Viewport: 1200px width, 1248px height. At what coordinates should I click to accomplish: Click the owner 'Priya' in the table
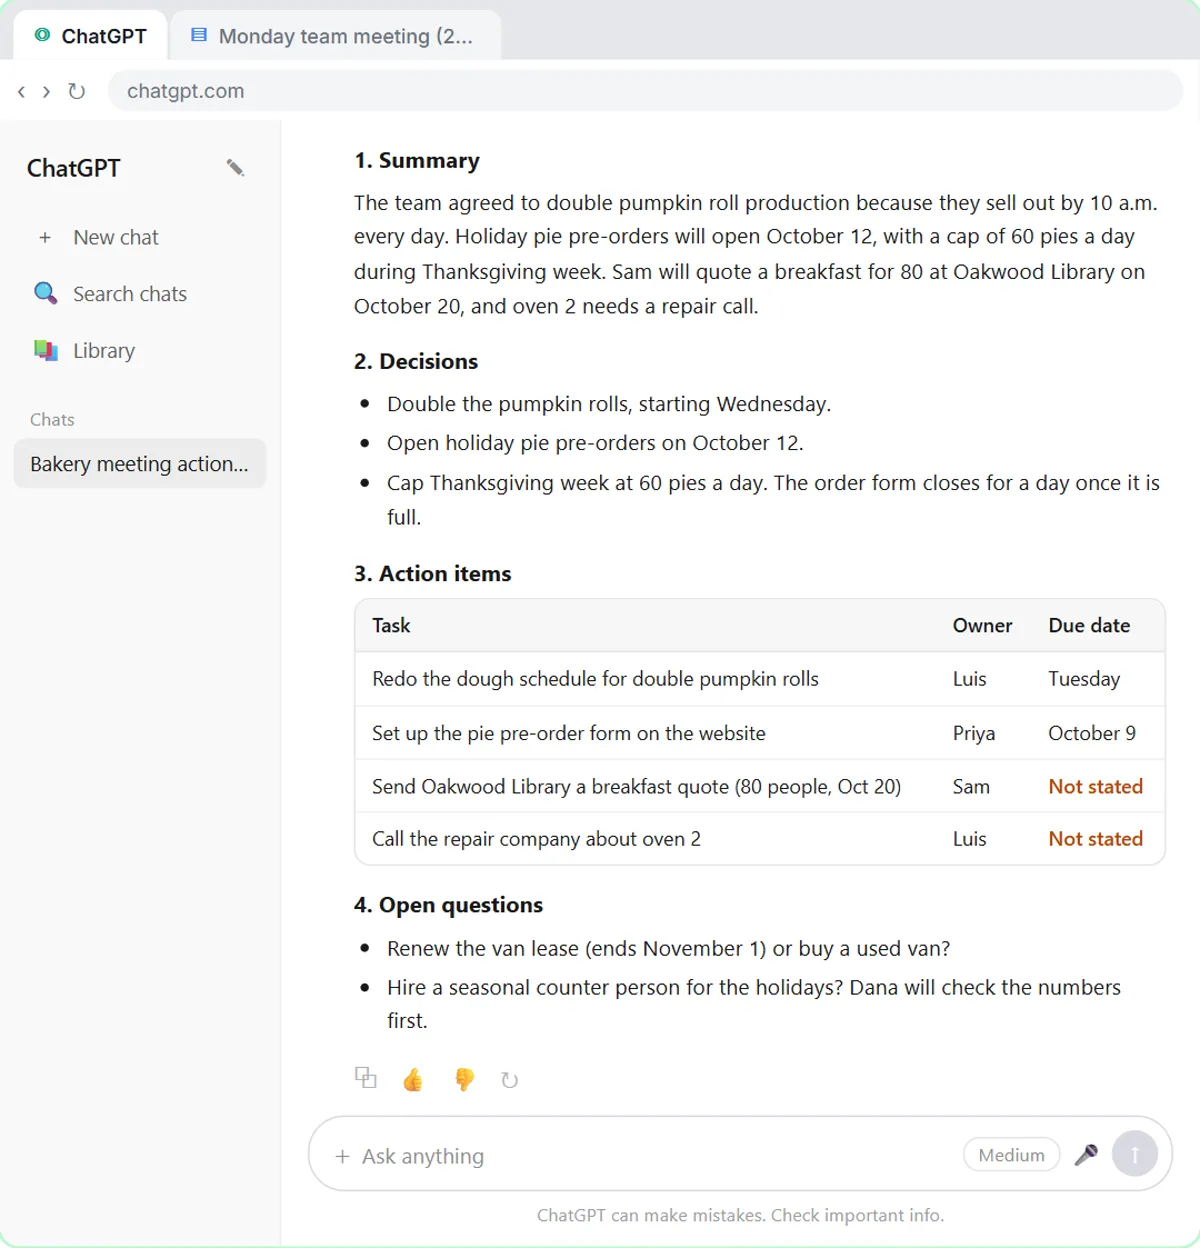[x=974, y=734]
